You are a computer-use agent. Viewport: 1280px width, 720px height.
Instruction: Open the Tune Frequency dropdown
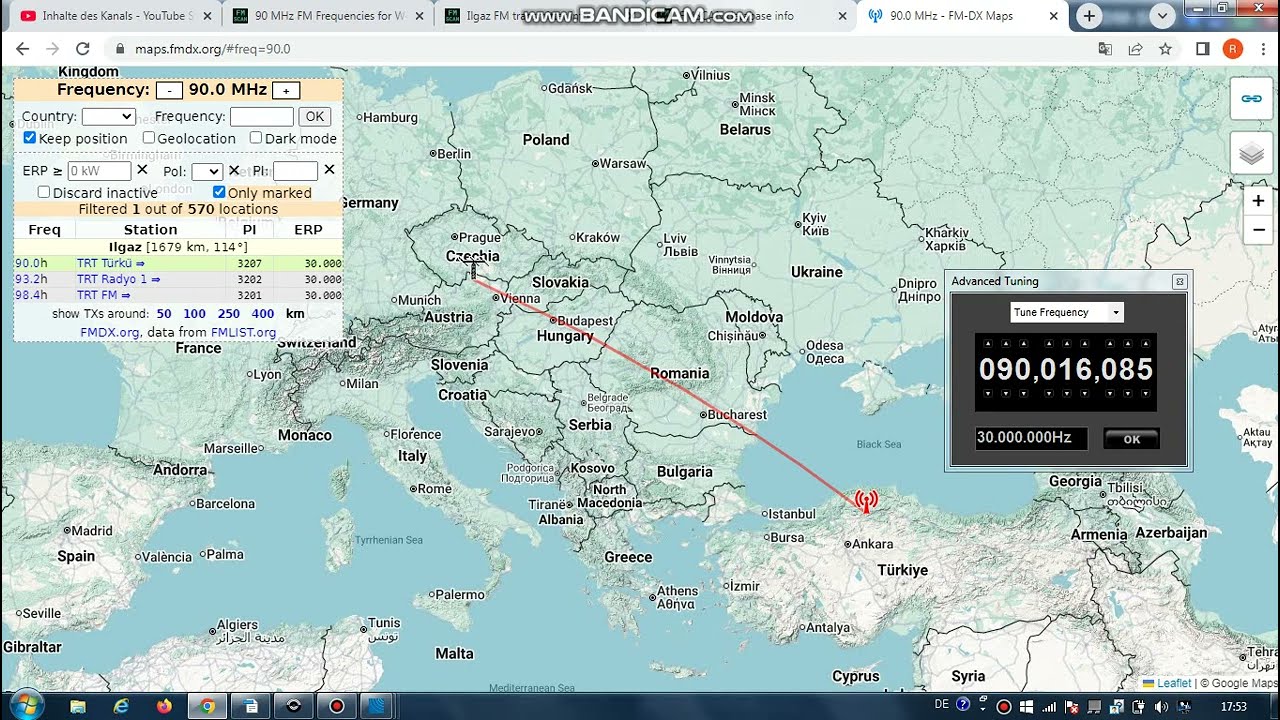(1067, 312)
